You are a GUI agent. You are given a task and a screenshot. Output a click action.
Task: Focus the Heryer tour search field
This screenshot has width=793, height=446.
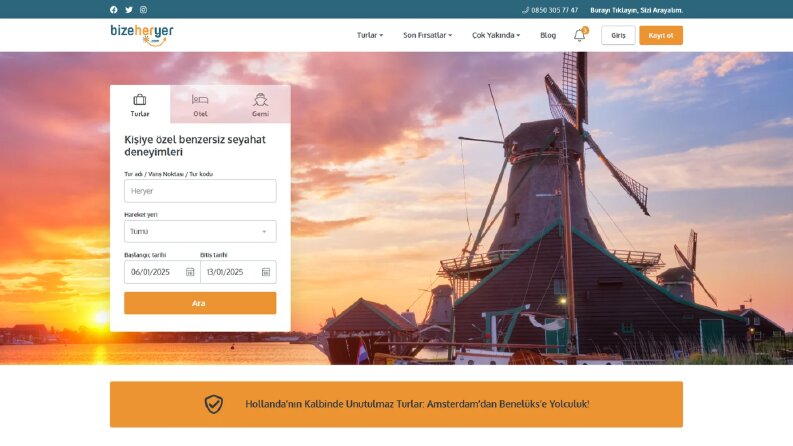[200, 191]
